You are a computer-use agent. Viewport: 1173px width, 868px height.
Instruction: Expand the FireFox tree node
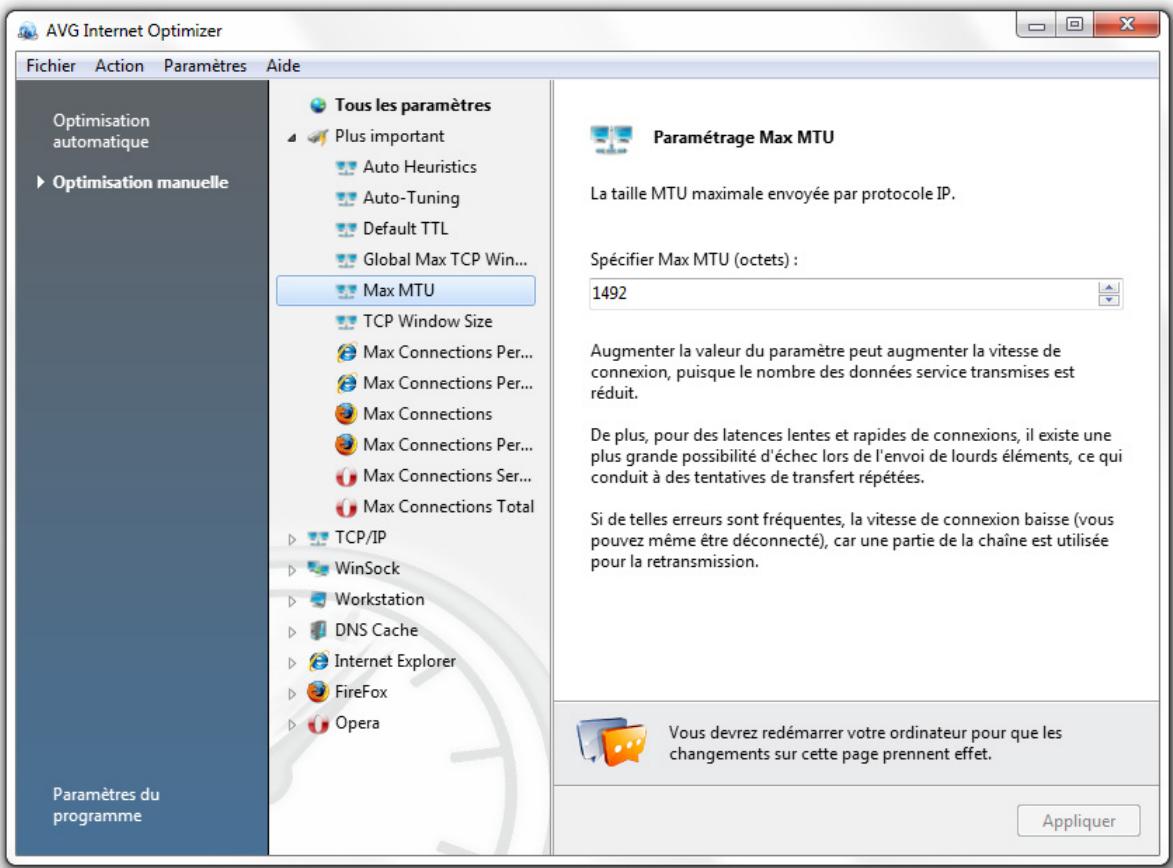coord(292,694)
